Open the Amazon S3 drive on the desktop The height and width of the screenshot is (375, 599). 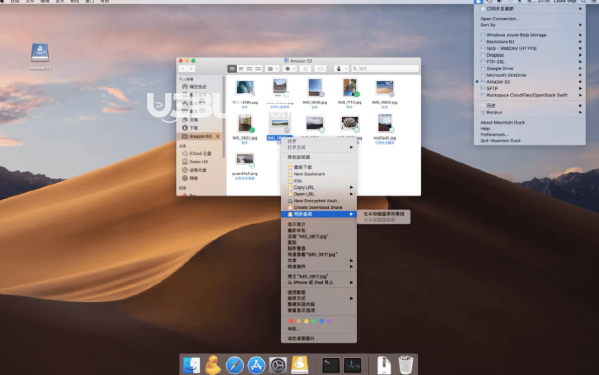40,53
